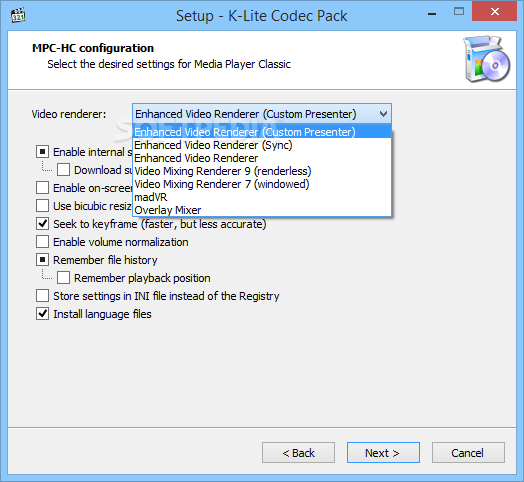Click the MPC 321 icon in title bar
The width and height of the screenshot is (524, 482).
click(x=18, y=15)
